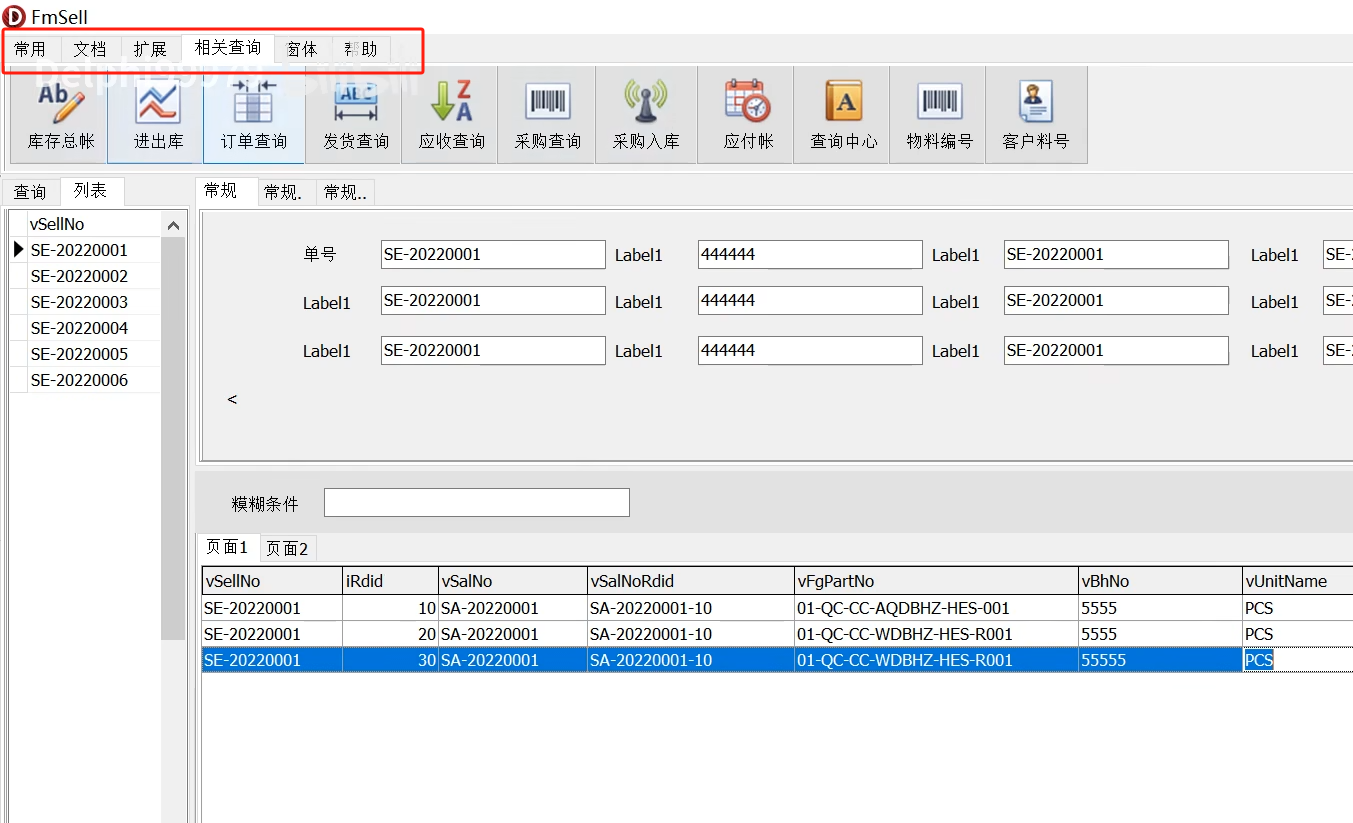Select SE-20220002 in the left list
The image size is (1353, 823).
click(94, 276)
